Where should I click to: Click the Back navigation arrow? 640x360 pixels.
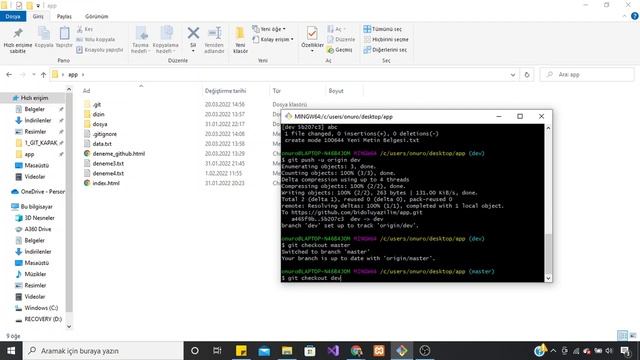click(9, 75)
